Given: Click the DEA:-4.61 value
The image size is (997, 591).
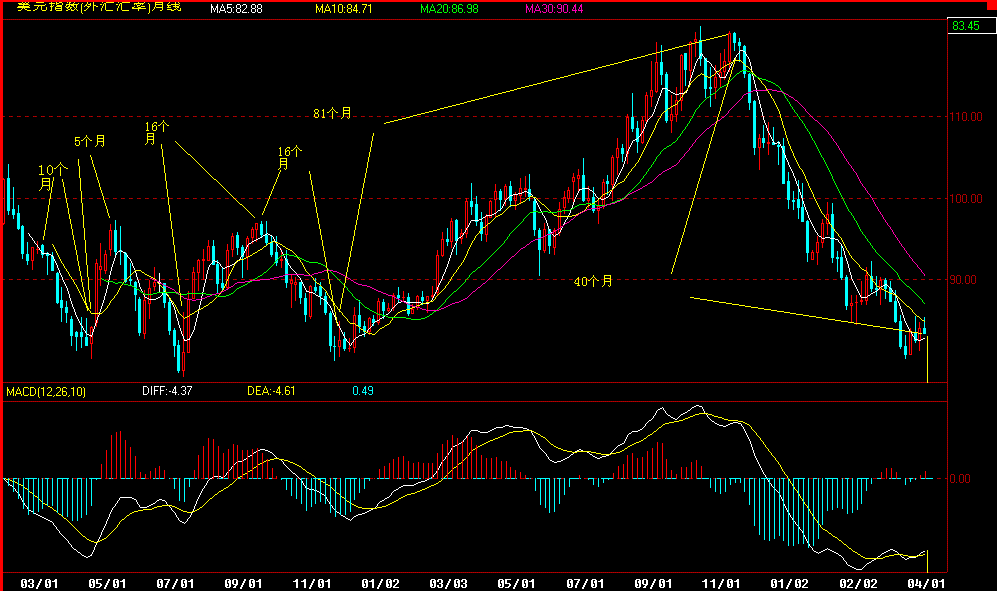Looking at the screenshot, I should pos(271,391).
